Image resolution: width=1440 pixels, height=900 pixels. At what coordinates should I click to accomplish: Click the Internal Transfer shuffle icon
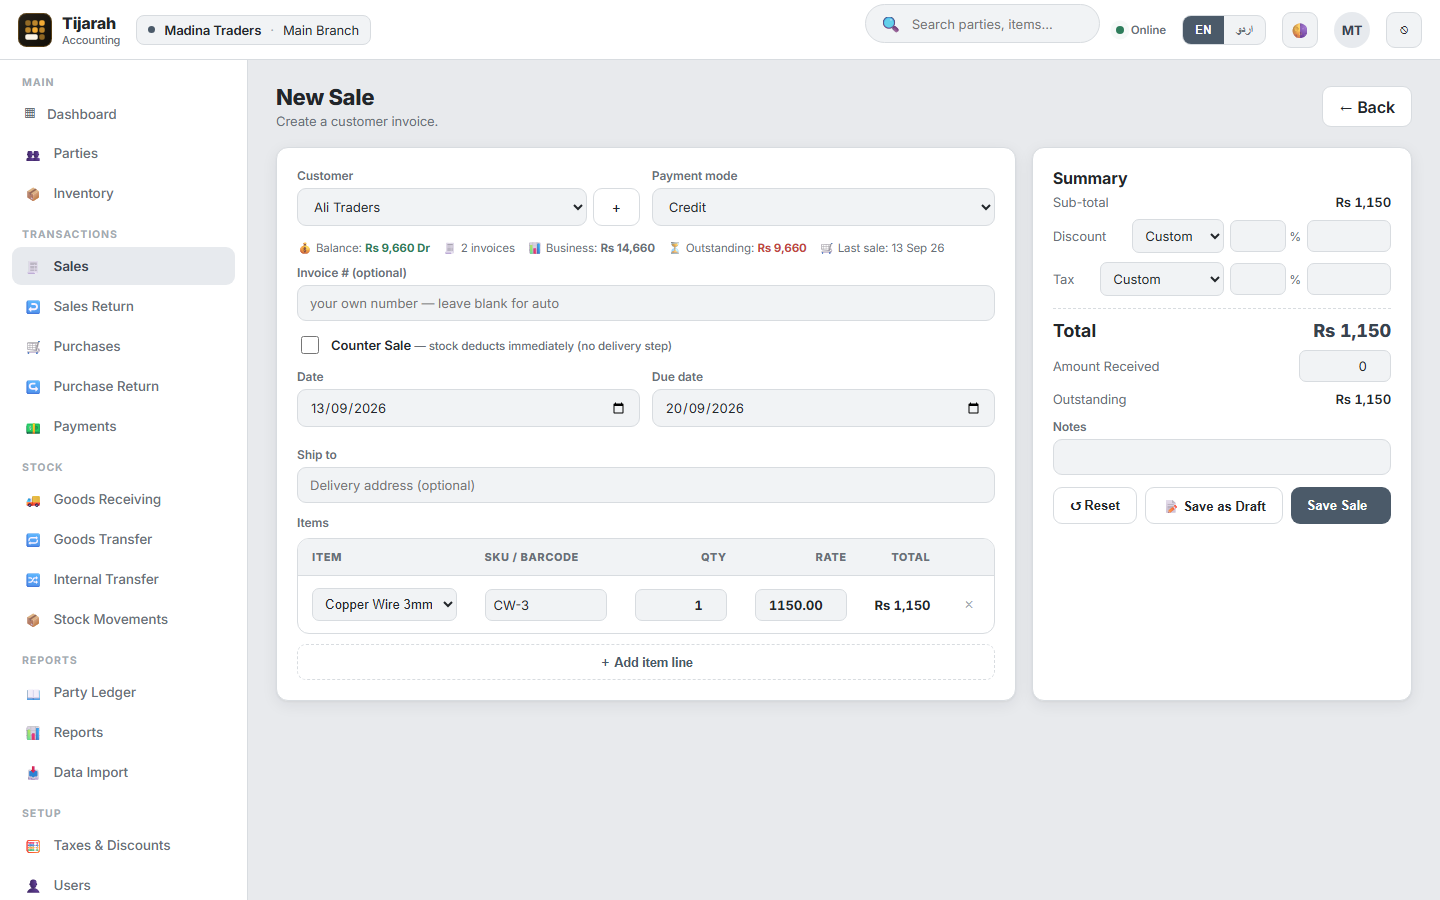[x=33, y=580]
